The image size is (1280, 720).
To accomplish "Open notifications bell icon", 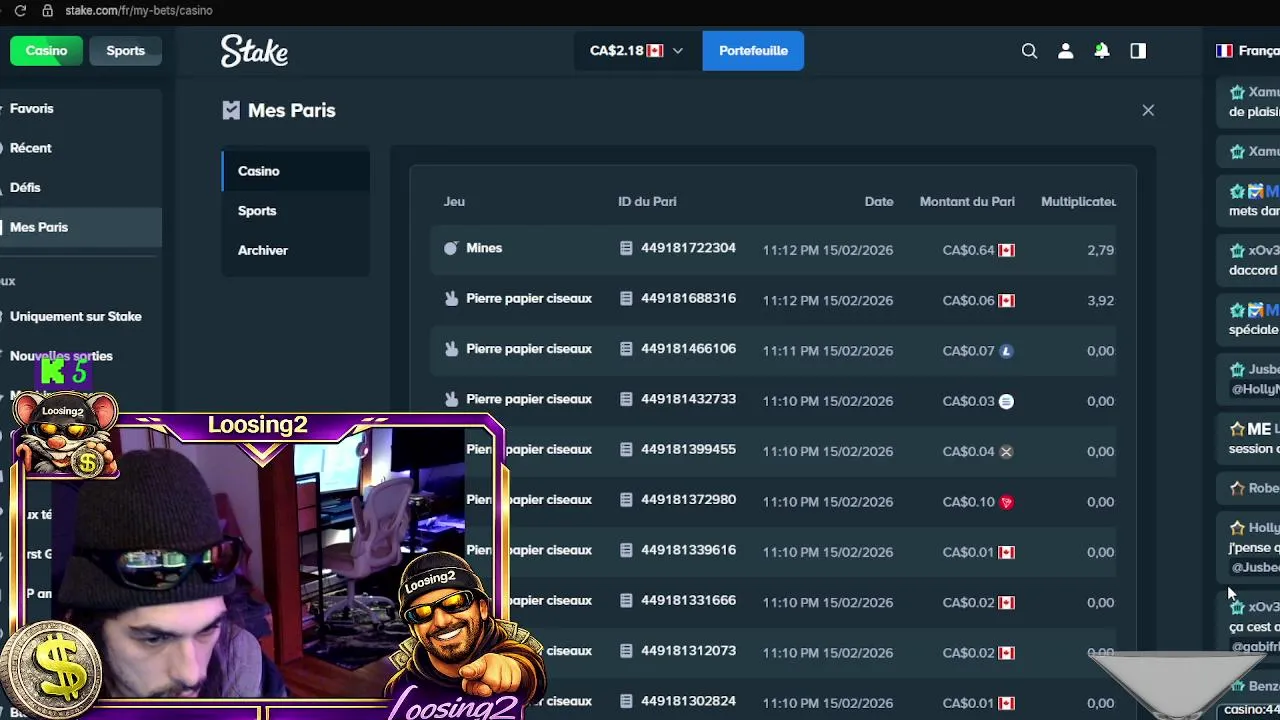I will coord(1101,51).
